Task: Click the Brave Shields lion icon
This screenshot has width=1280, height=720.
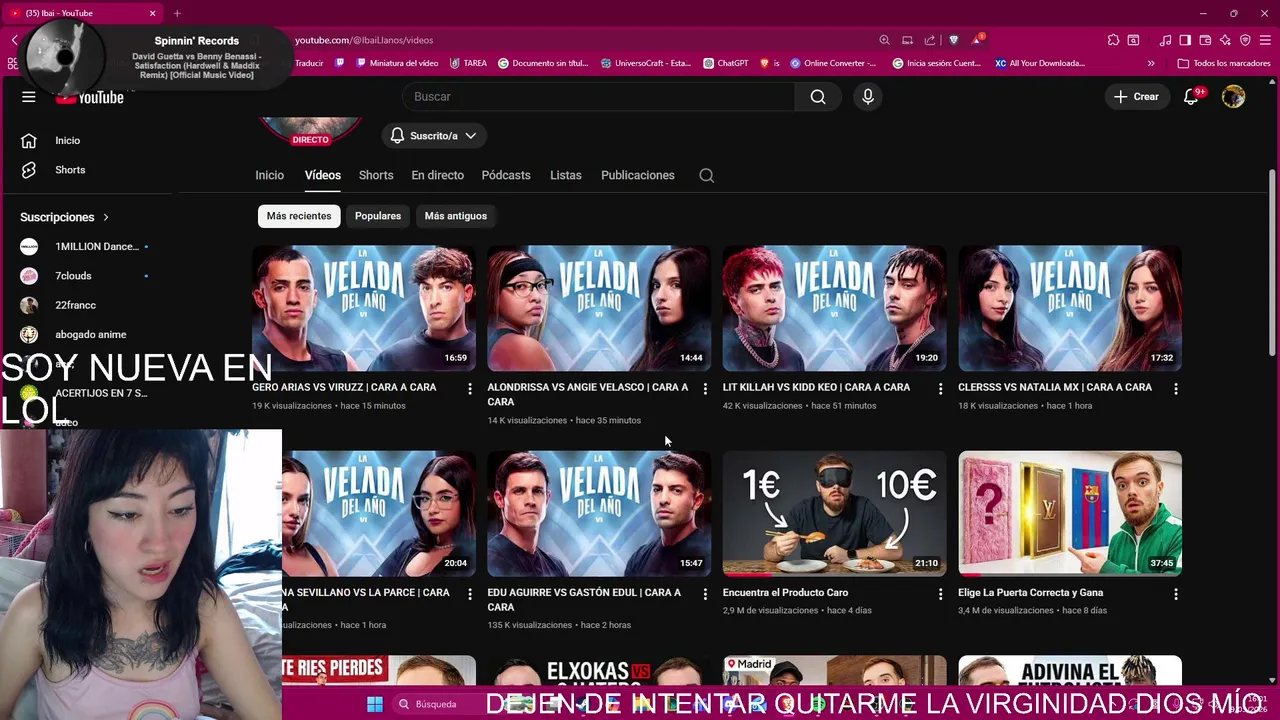Action: pyautogui.click(x=953, y=40)
